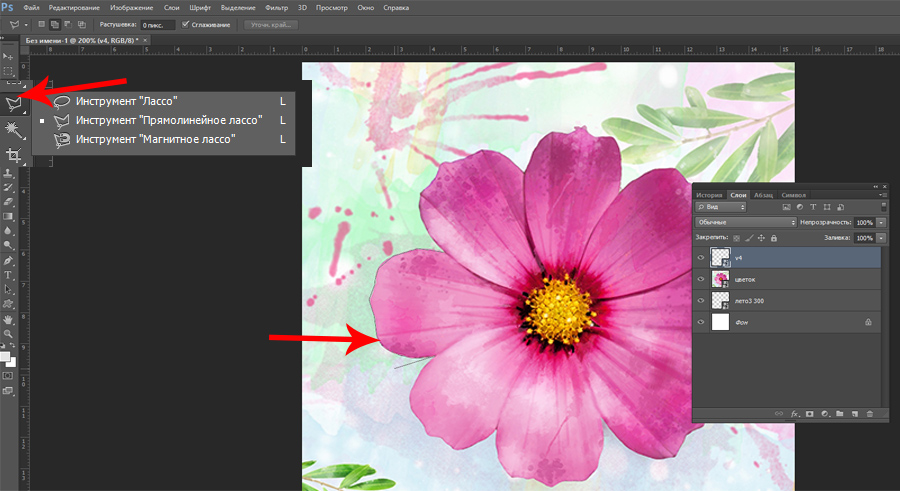Pick the Type (T) tool

9,274
